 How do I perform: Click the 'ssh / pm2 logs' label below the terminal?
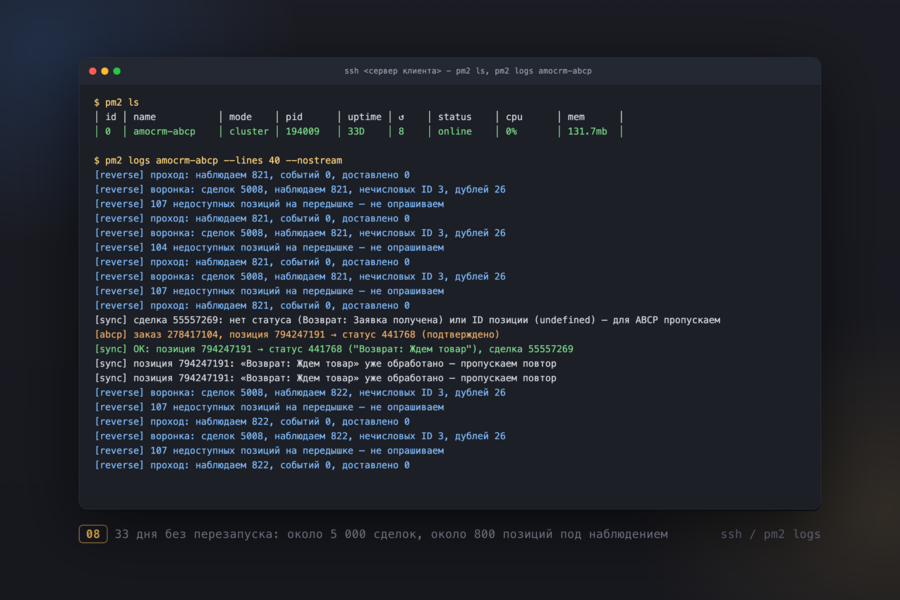(770, 534)
